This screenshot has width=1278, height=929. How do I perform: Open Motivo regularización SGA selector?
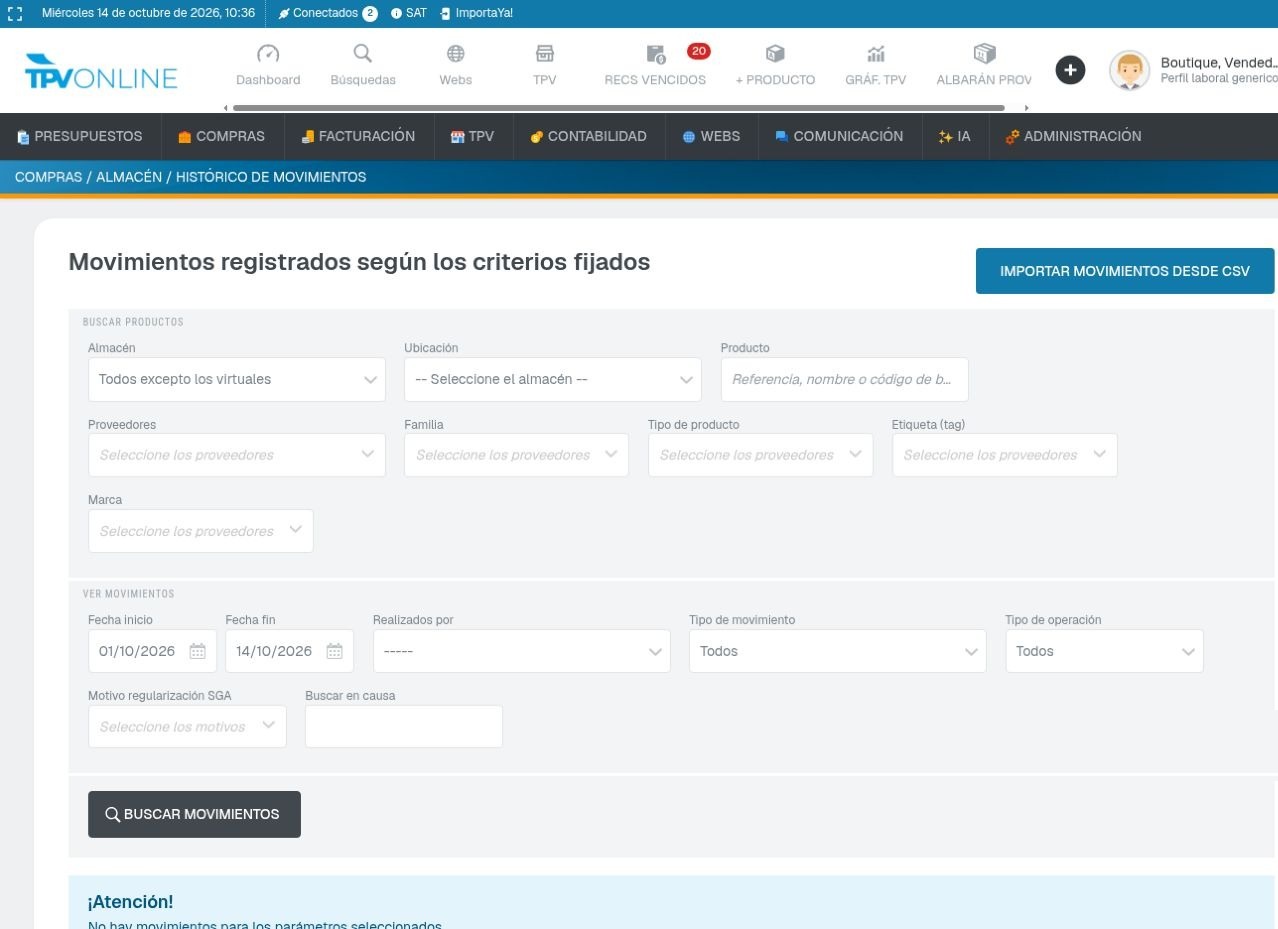[187, 727]
